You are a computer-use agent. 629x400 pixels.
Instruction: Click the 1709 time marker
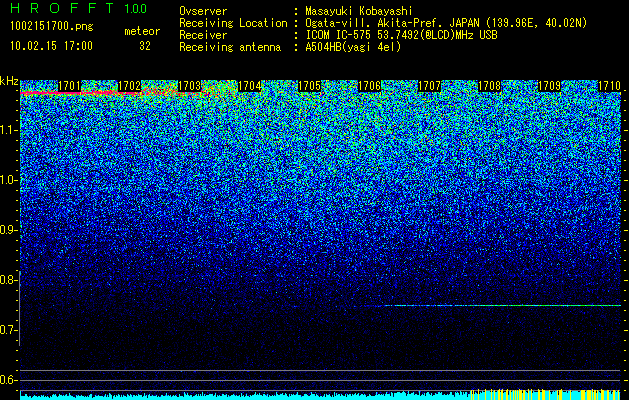(549, 86)
